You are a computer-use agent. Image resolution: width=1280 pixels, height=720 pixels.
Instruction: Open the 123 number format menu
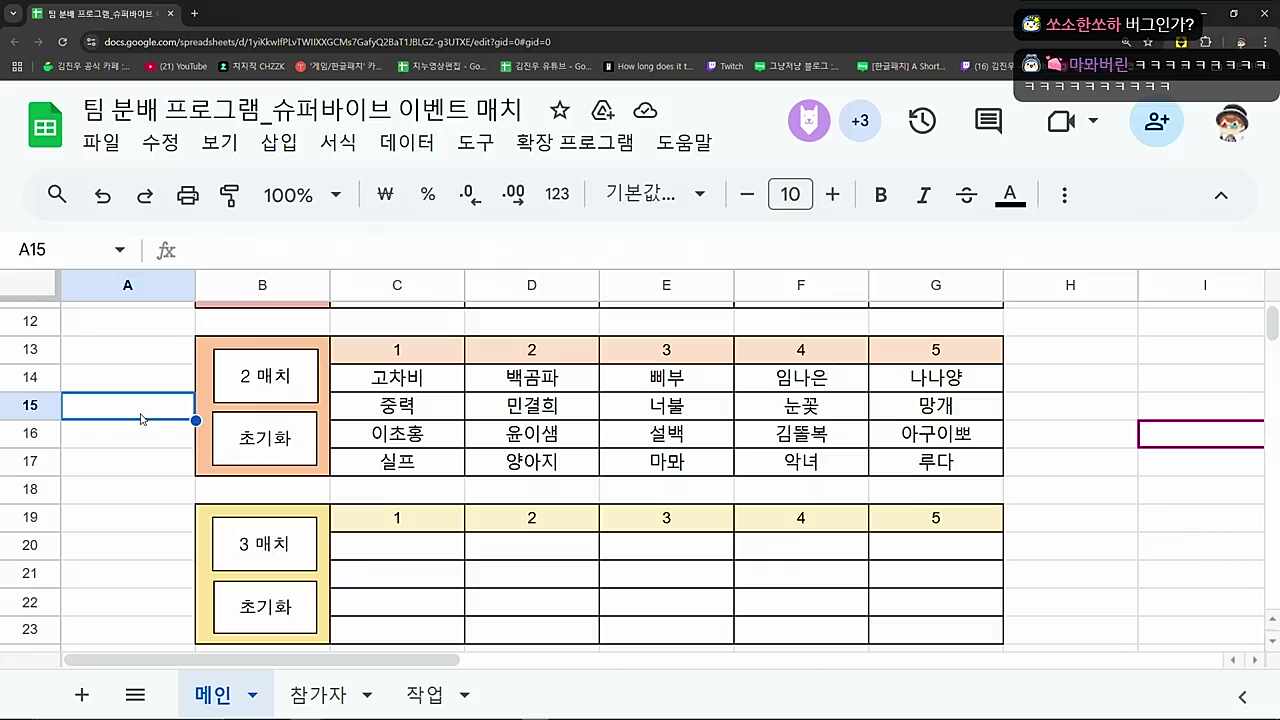pyautogui.click(x=557, y=195)
